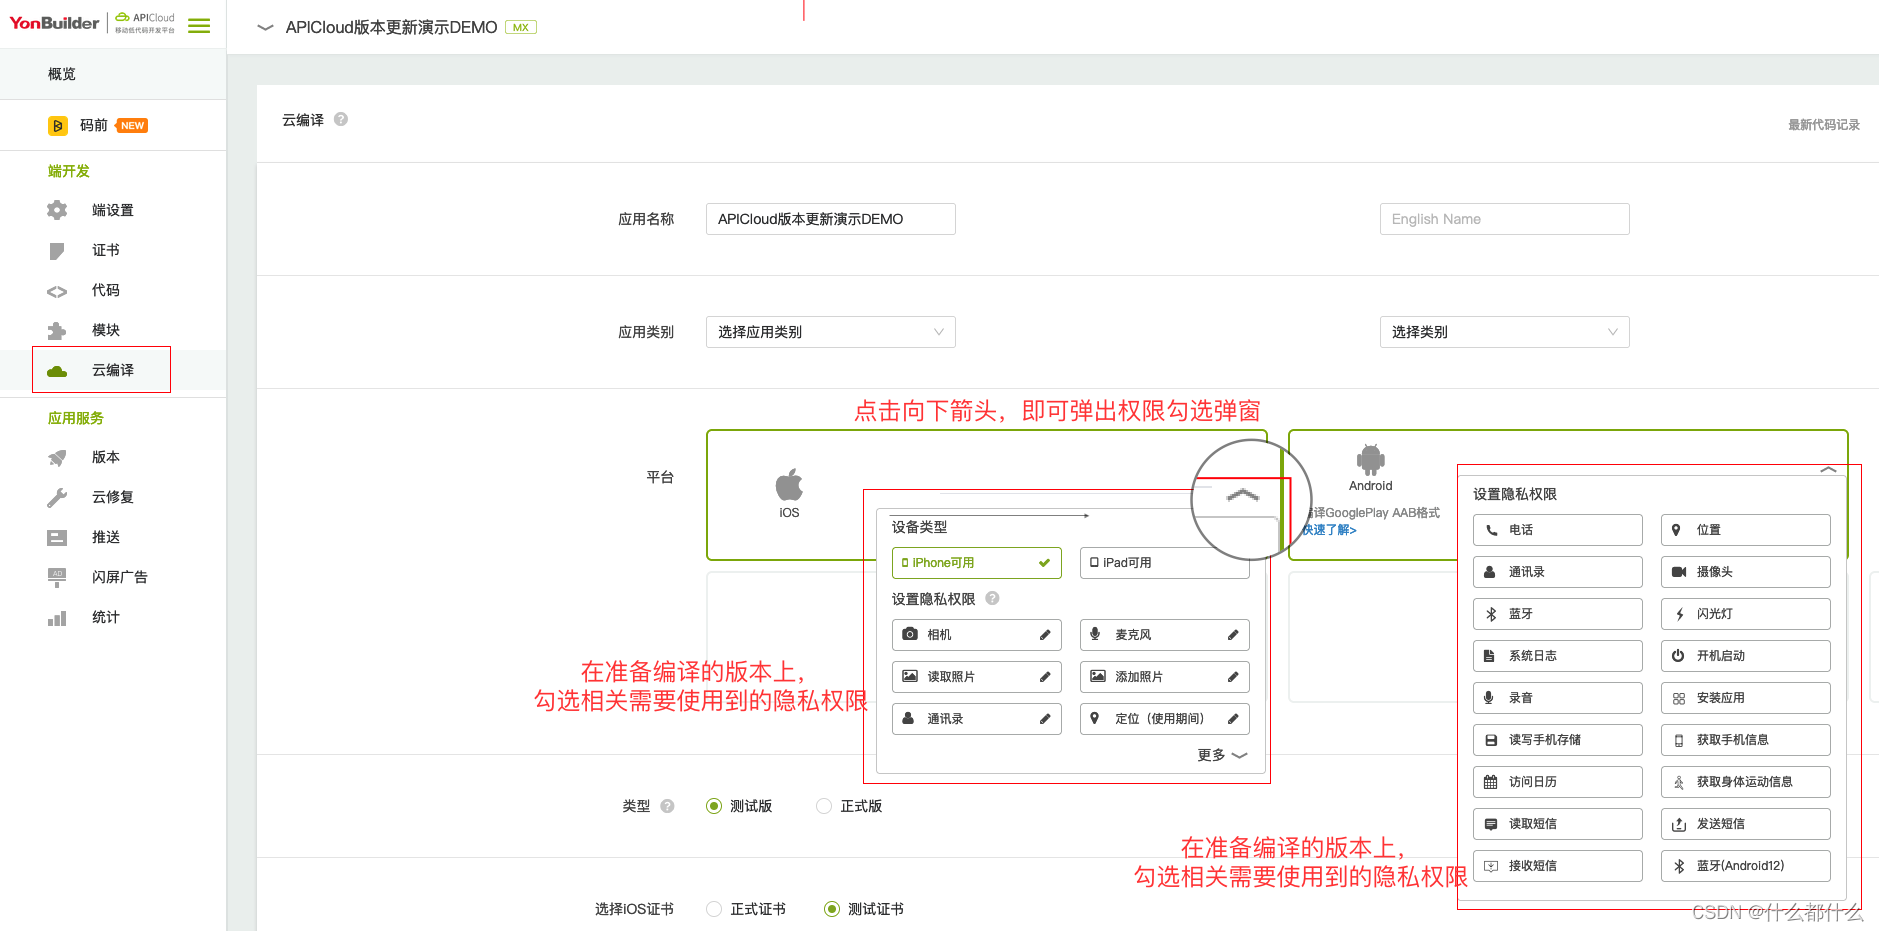Click the 模块 puzzle piece icon
The height and width of the screenshot is (931, 1879).
[57, 331]
